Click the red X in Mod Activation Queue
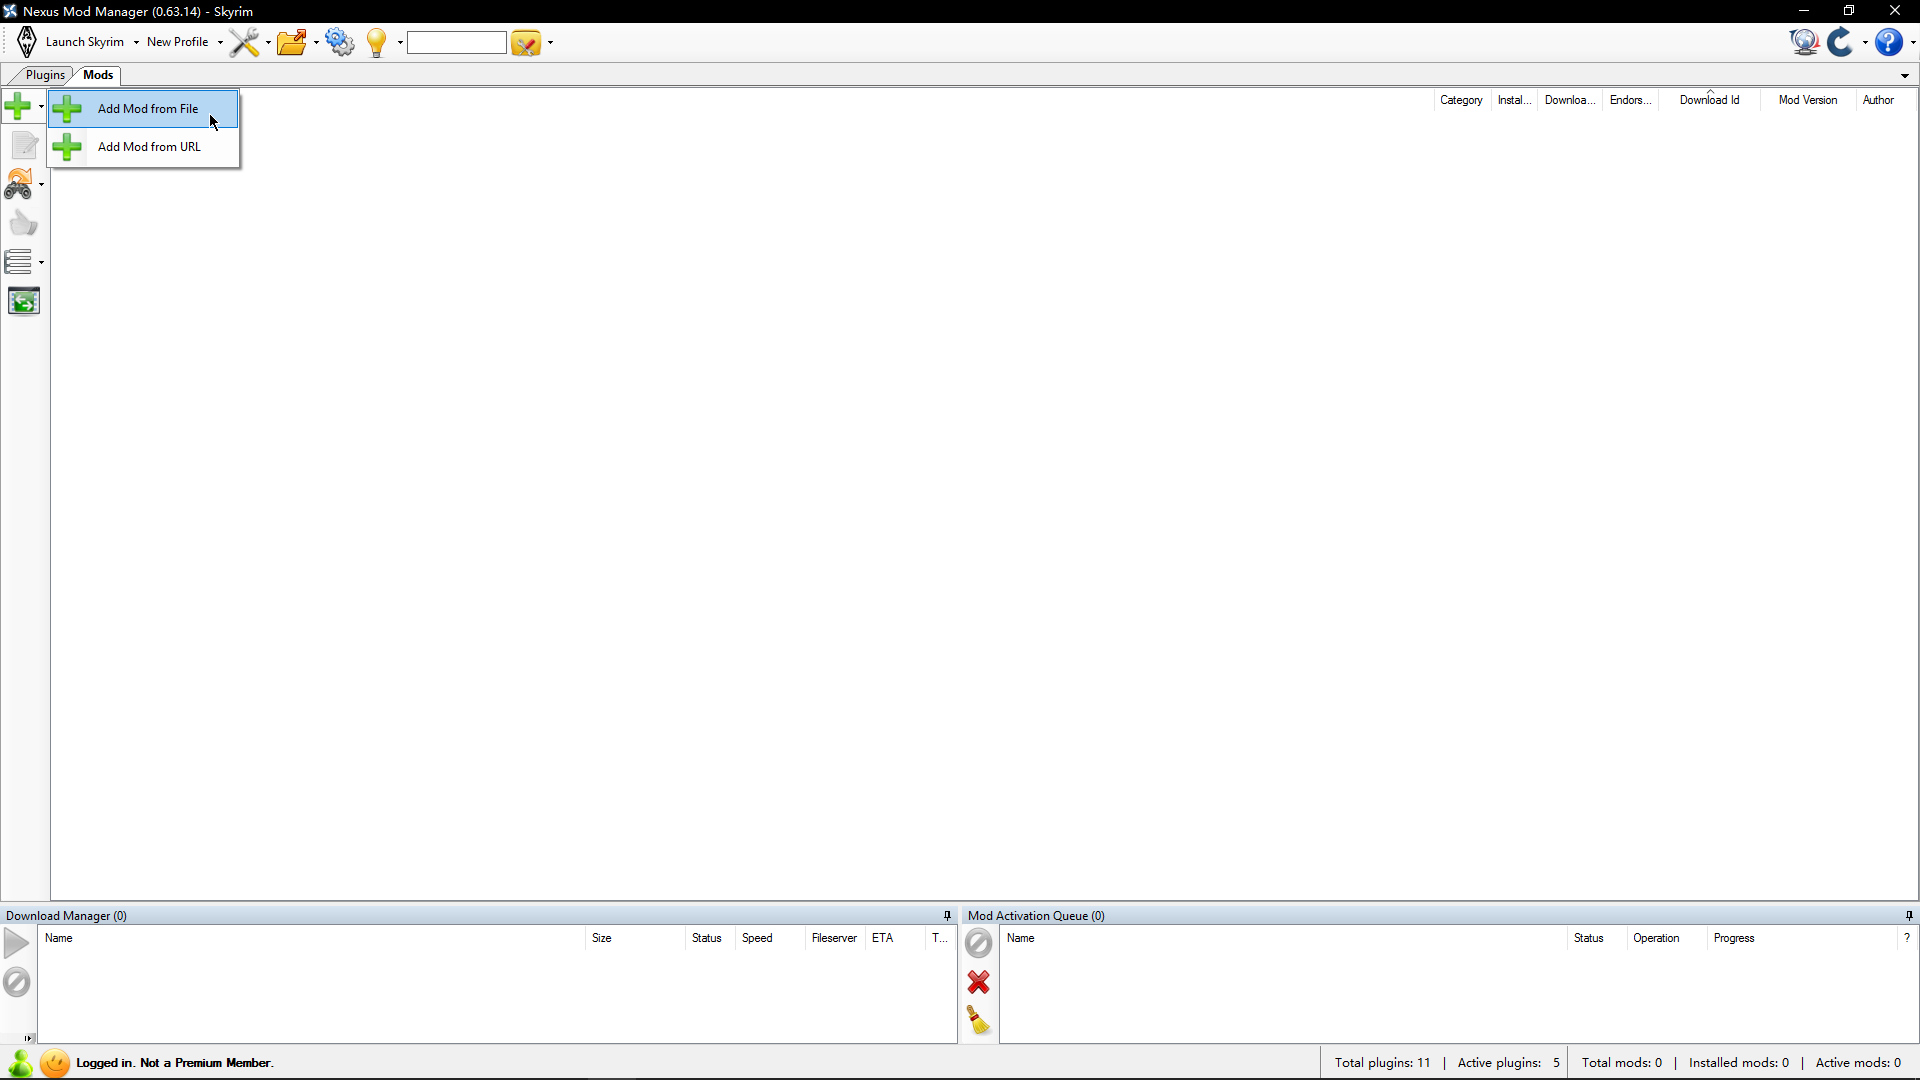The image size is (1920, 1080). point(978,982)
